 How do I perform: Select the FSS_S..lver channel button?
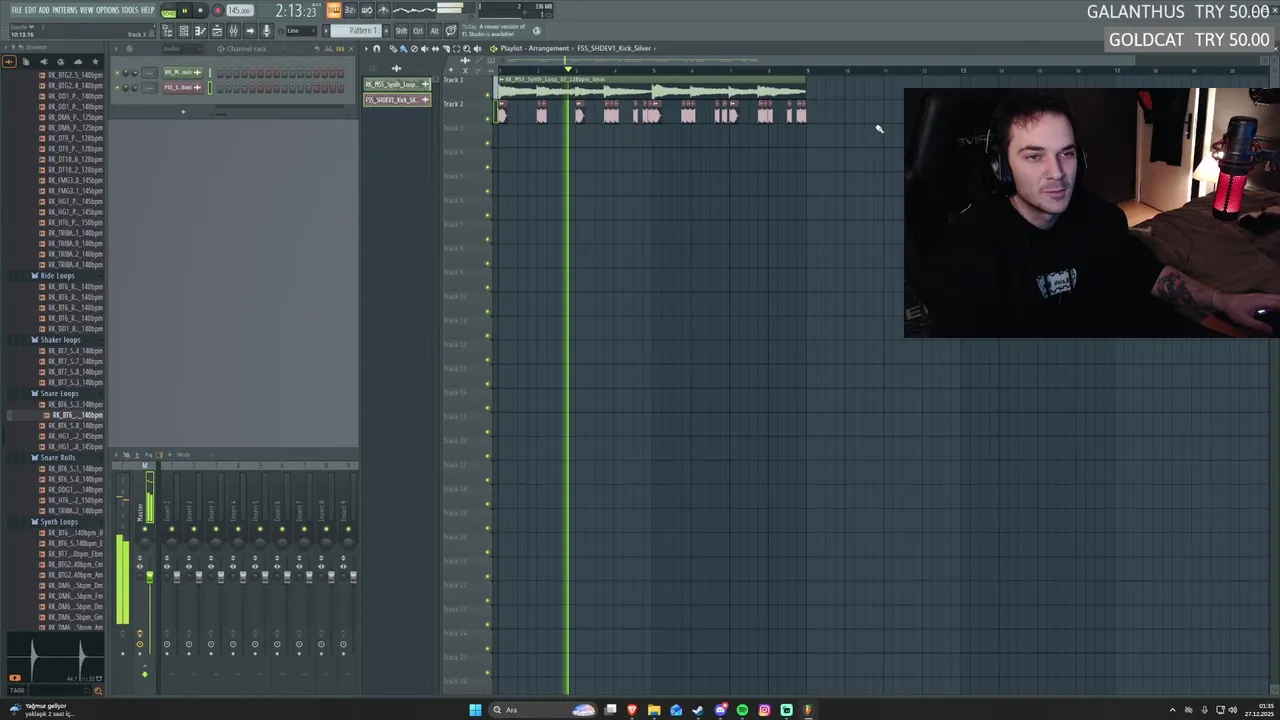coord(183,88)
